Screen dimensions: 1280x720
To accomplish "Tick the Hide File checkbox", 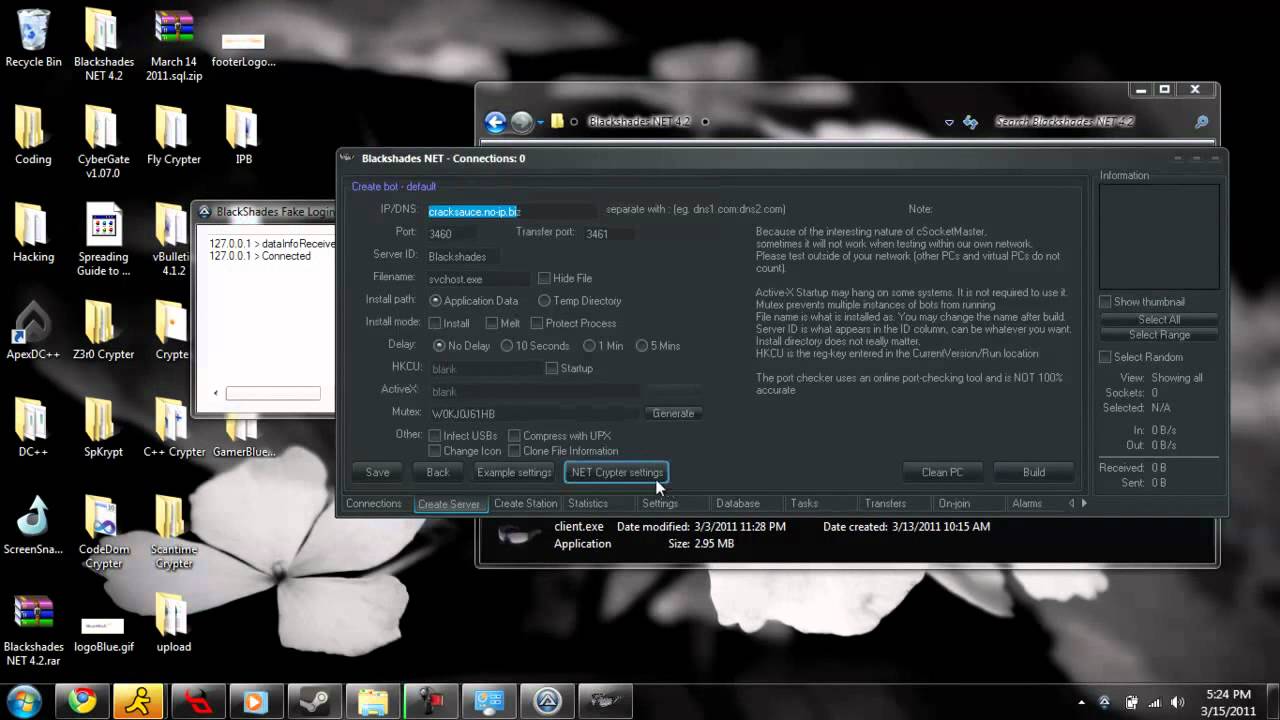I will [x=544, y=278].
